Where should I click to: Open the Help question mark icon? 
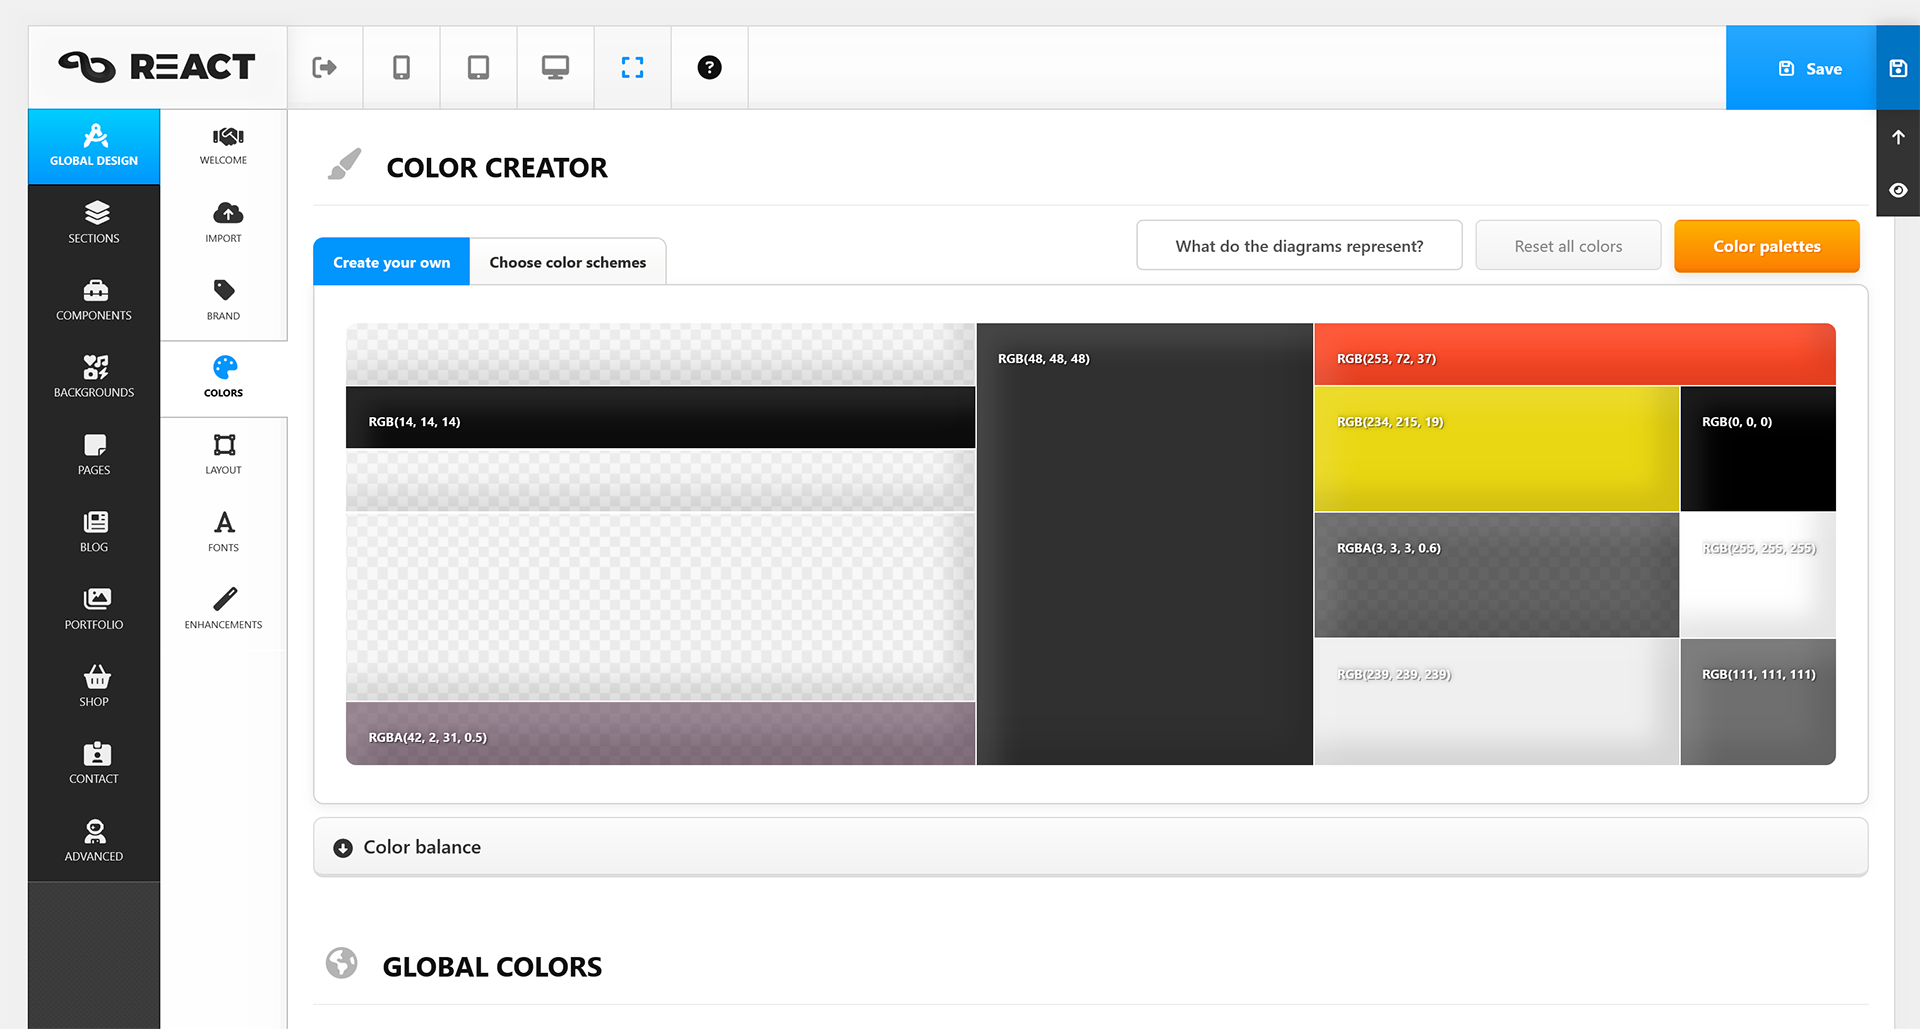tap(709, 67)
